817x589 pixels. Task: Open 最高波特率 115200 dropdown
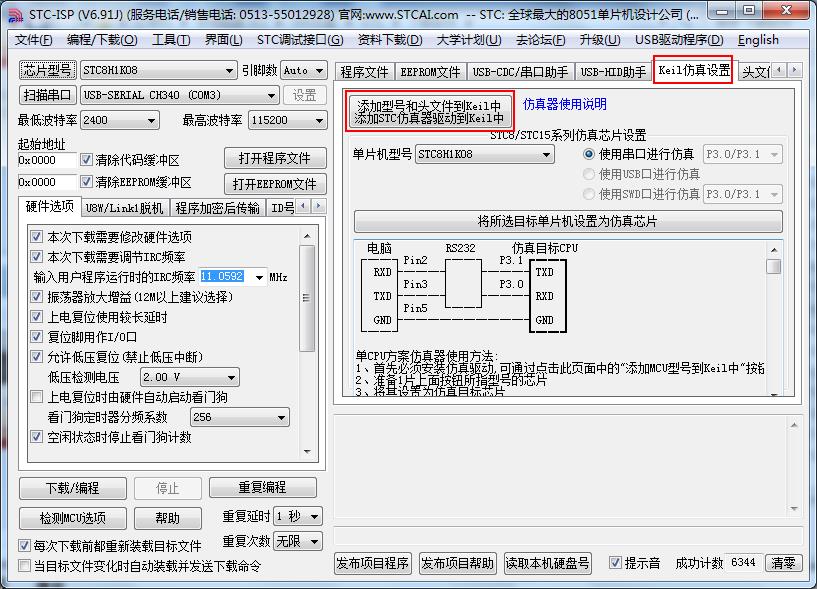pos(288,120)
